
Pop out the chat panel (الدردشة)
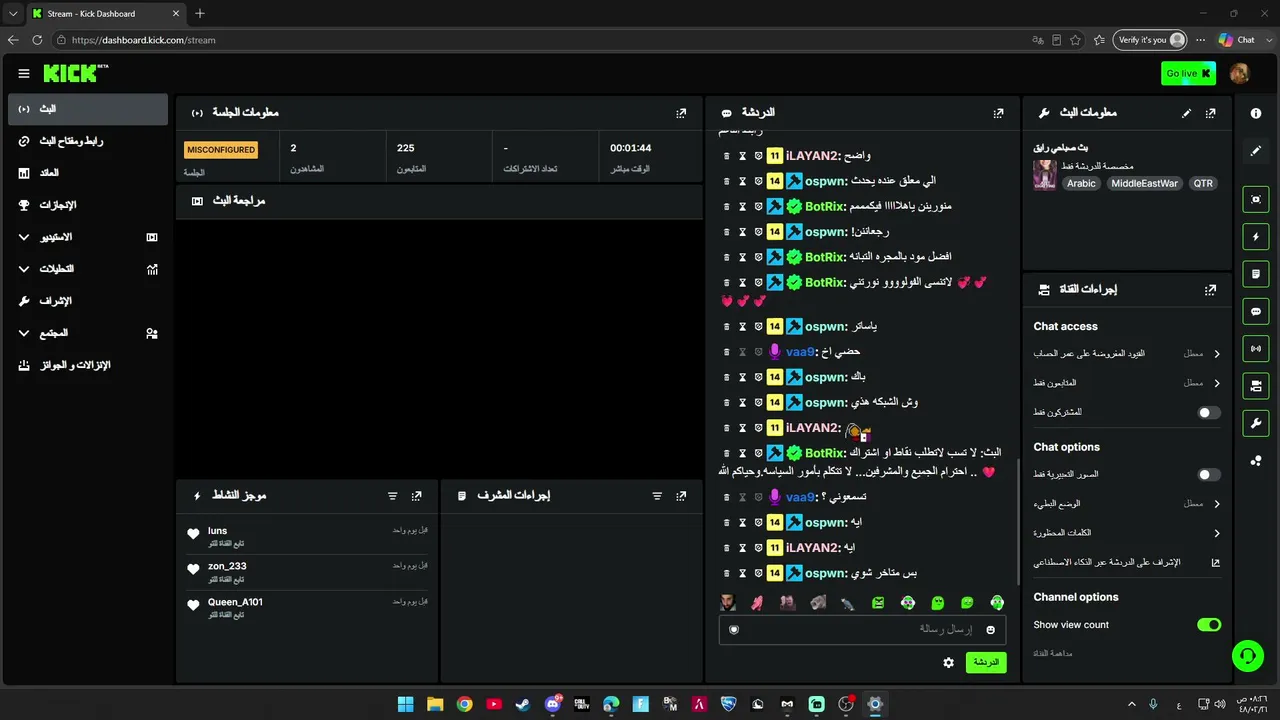998,113
